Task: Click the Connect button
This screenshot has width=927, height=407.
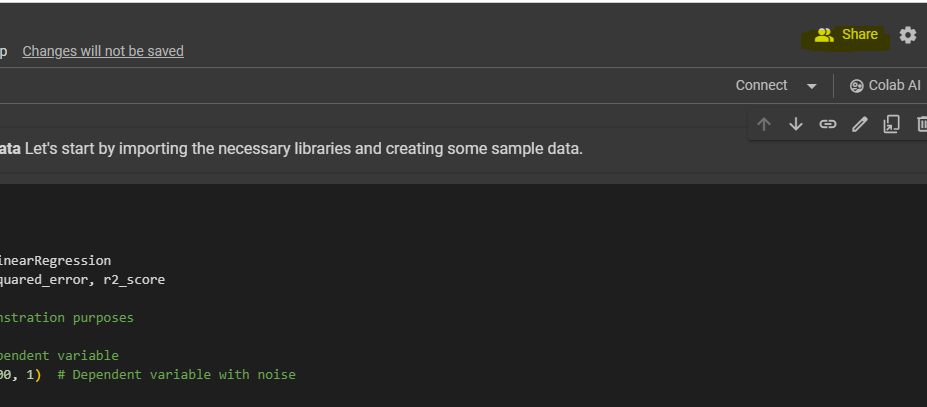Action: coord(762,85)
